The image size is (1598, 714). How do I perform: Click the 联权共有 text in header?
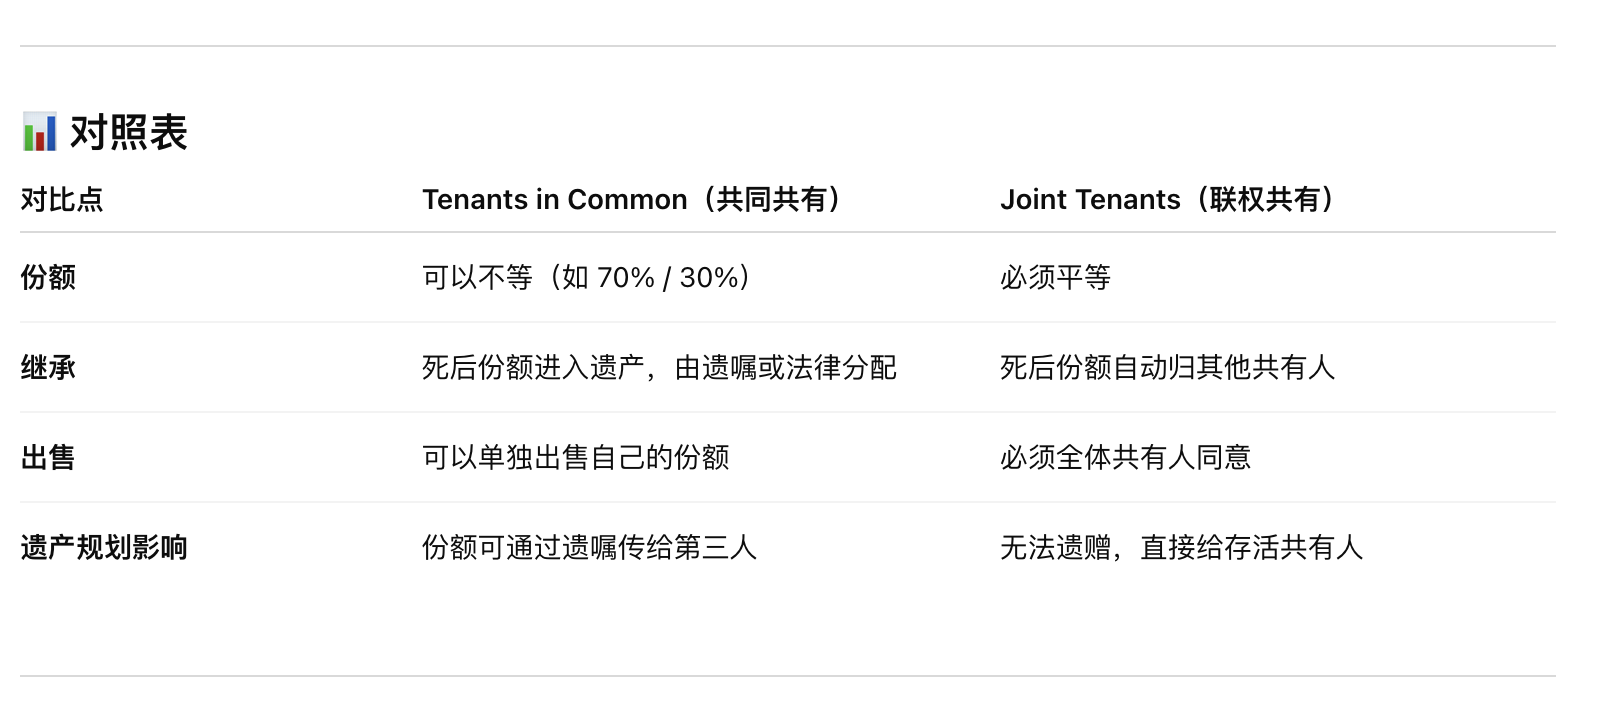(x=1265, y=199)
